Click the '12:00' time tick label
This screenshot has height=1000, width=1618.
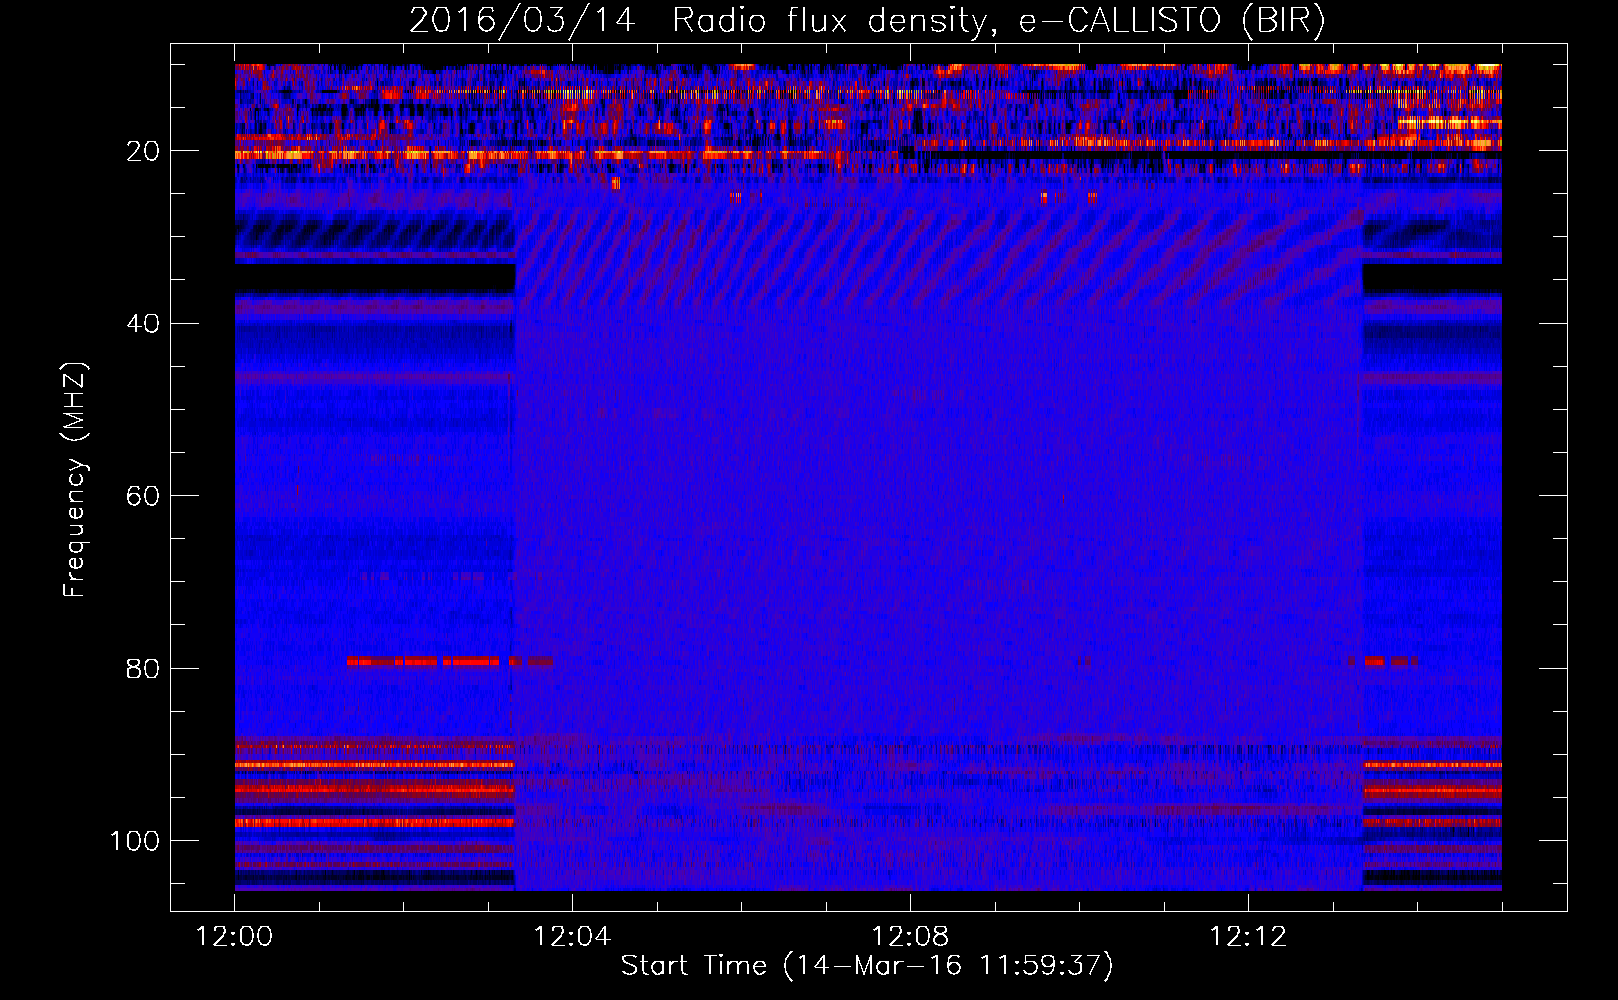[x=234, y=937]
